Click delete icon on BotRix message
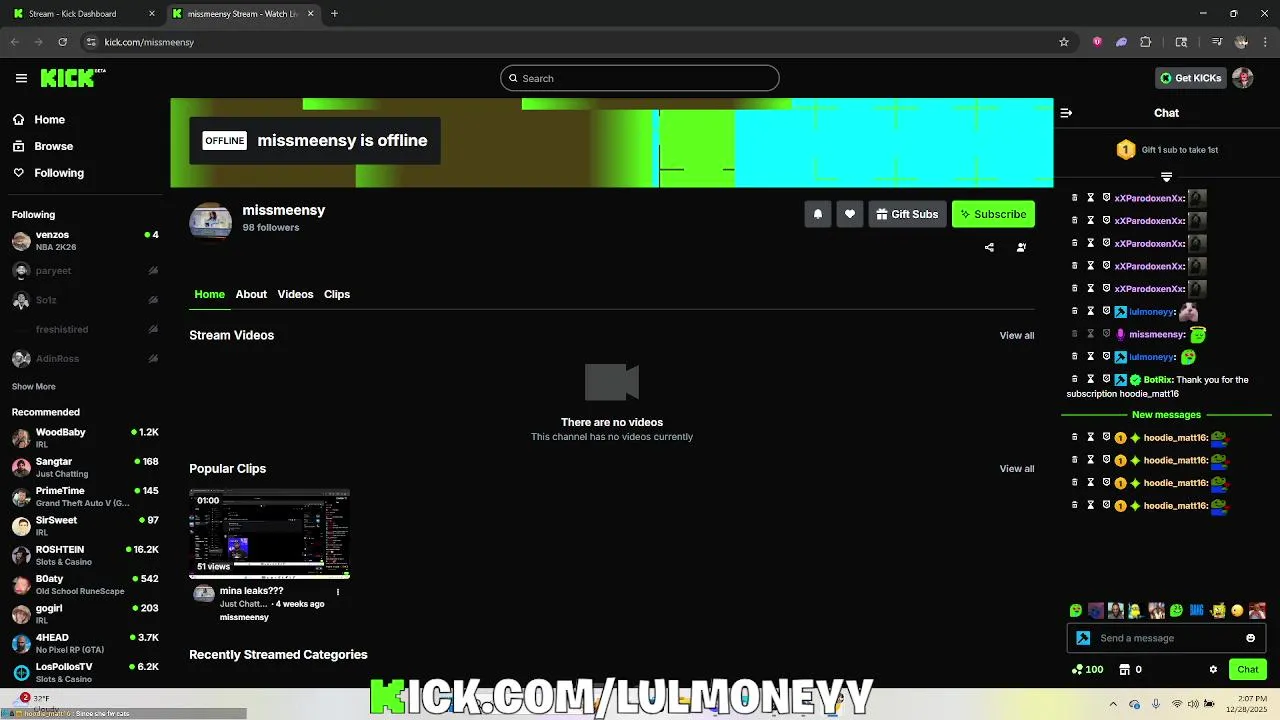 click(1075, 379)
